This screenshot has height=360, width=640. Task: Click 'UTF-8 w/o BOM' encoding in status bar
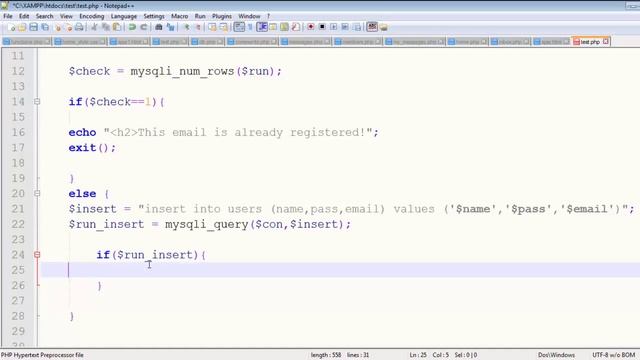click(x=613, y=355)
